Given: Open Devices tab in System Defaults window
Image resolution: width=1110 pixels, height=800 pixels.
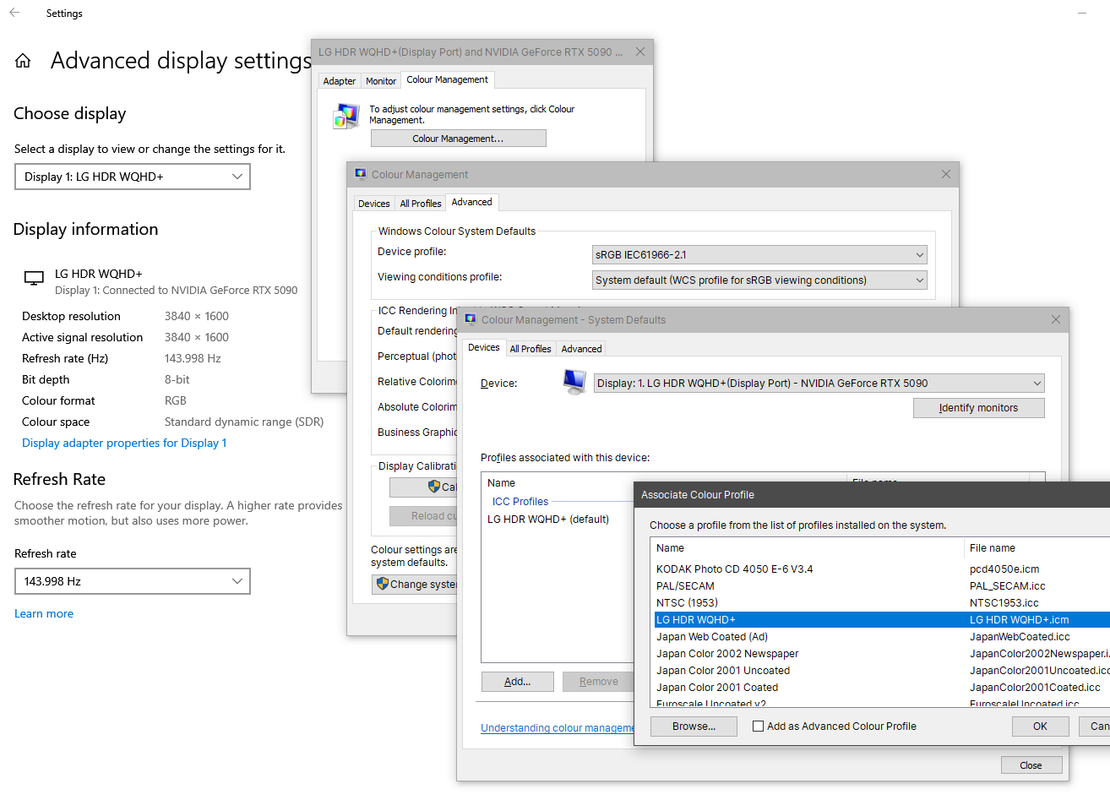Looking at the screenshot, I should point(484,347).
